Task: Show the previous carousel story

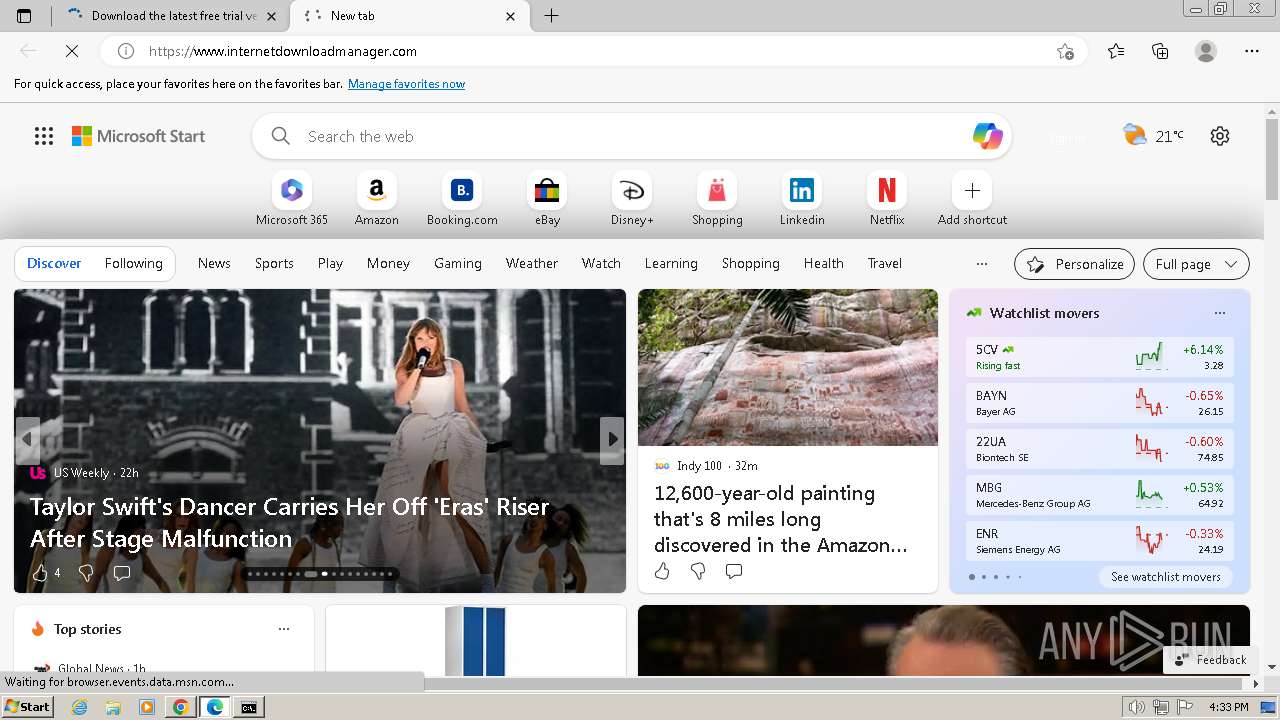Action: click(x=27, y=440)
